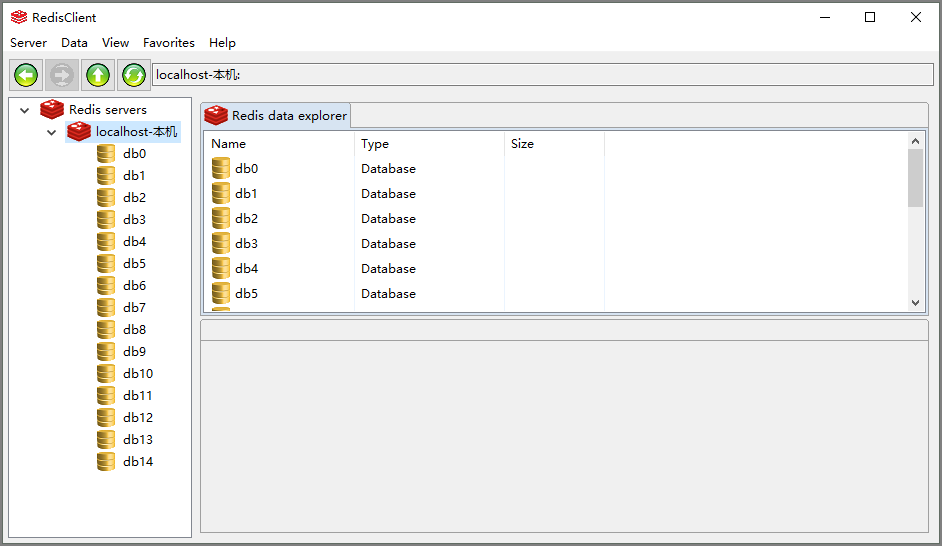Select the localhost-本机 label in tree
Viewport: 942px width, 546px height.
point(136,132)
